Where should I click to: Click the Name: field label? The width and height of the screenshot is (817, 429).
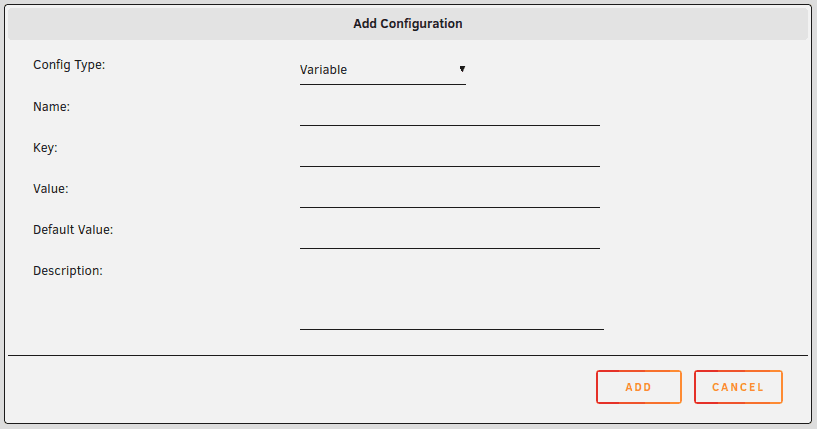[51, 106]
